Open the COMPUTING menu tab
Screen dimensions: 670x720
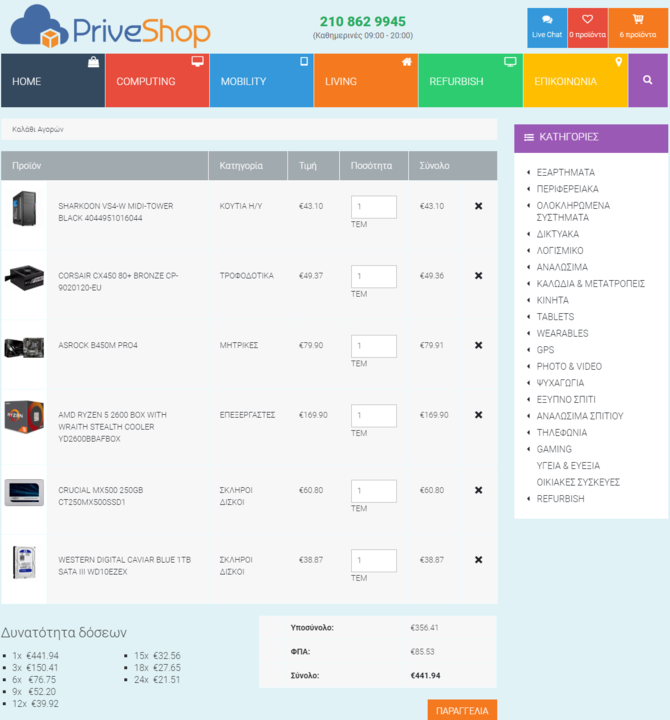157,80
